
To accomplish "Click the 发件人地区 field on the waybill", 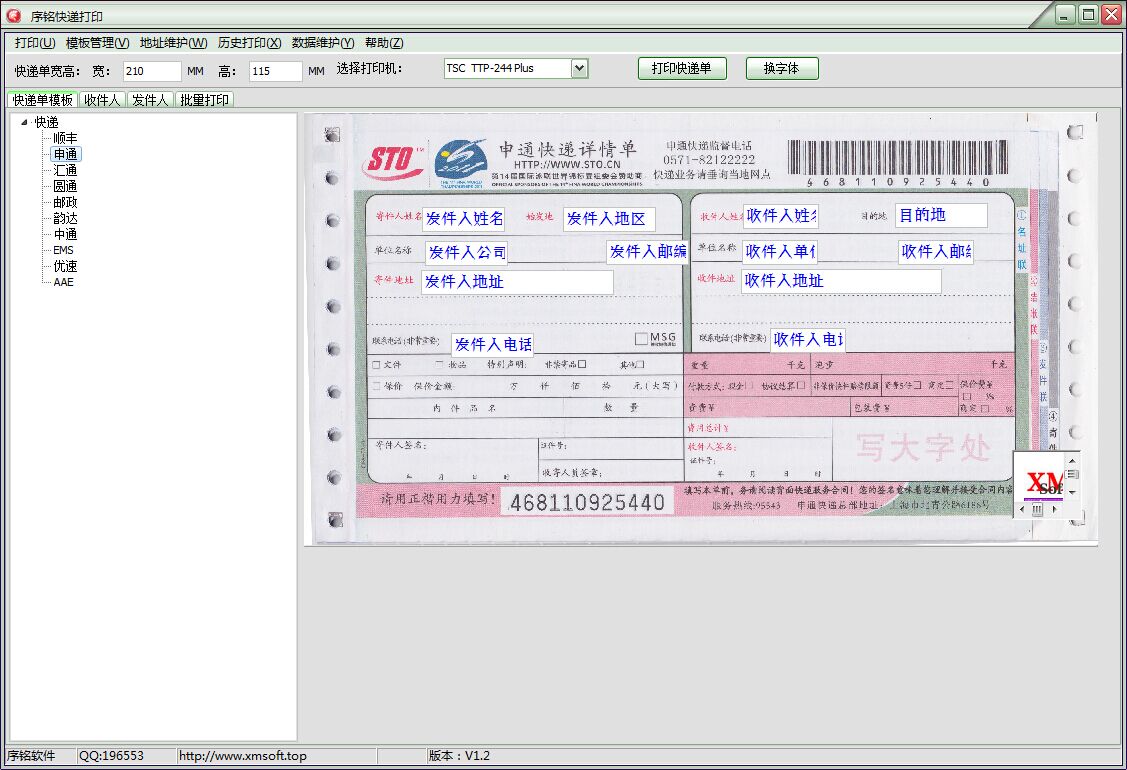I will tap(608, 219).
